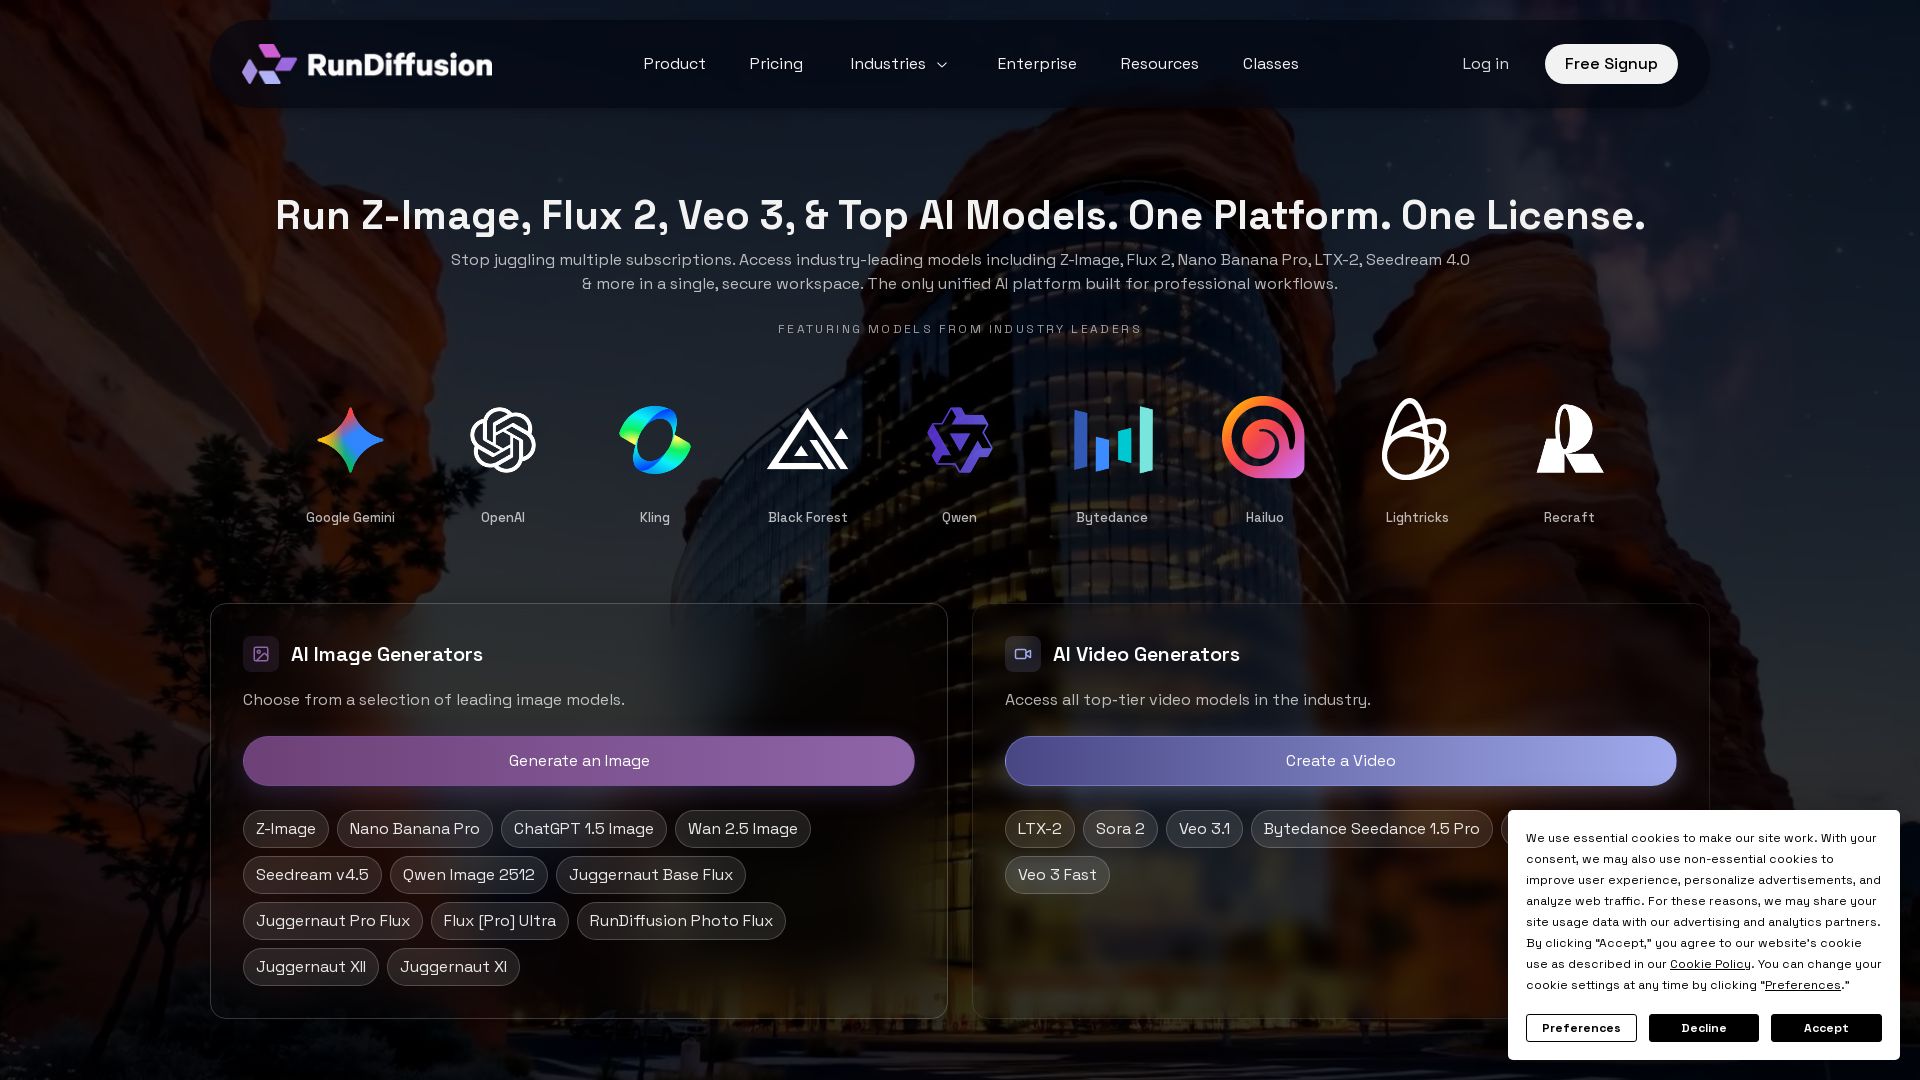This screenshot has width=1920, height=1080.
Task: Open the Enterprise nav item
Action: [x=1036, y=64]
